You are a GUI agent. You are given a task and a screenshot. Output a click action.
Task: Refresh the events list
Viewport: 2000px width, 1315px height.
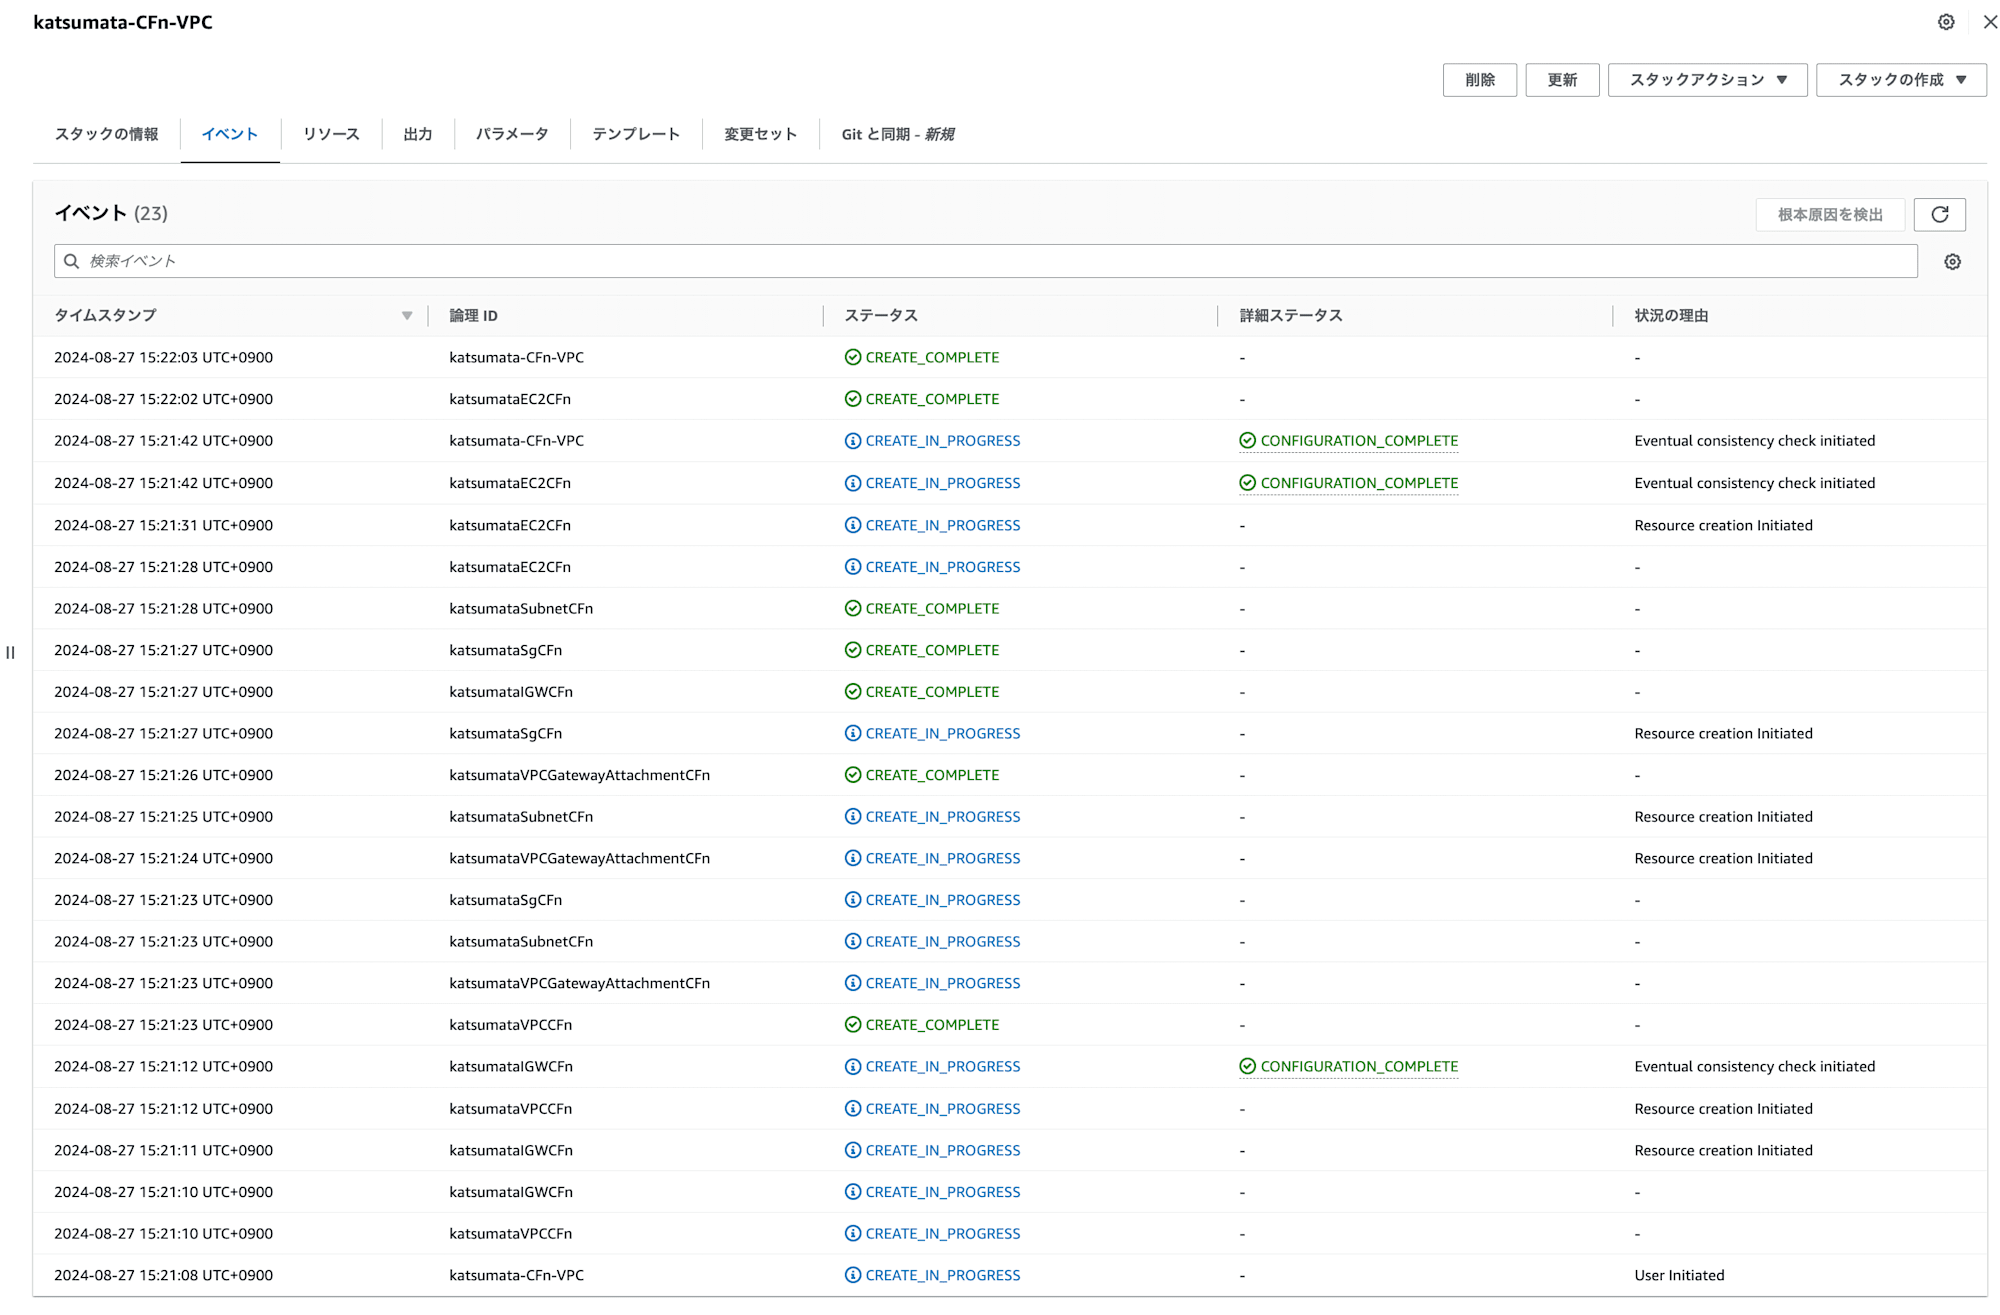click(x=1940, y=214)
